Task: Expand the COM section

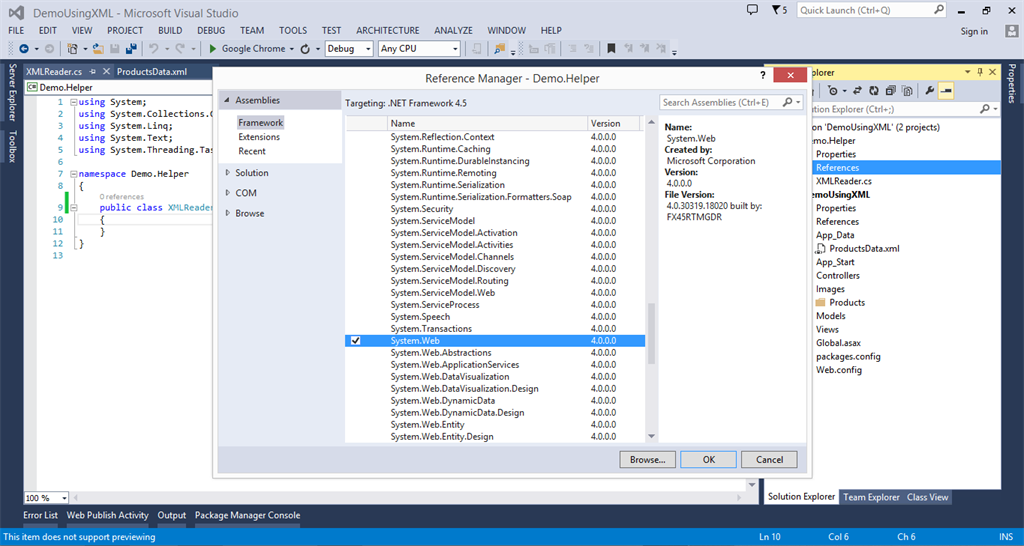Action: [227, 193]
